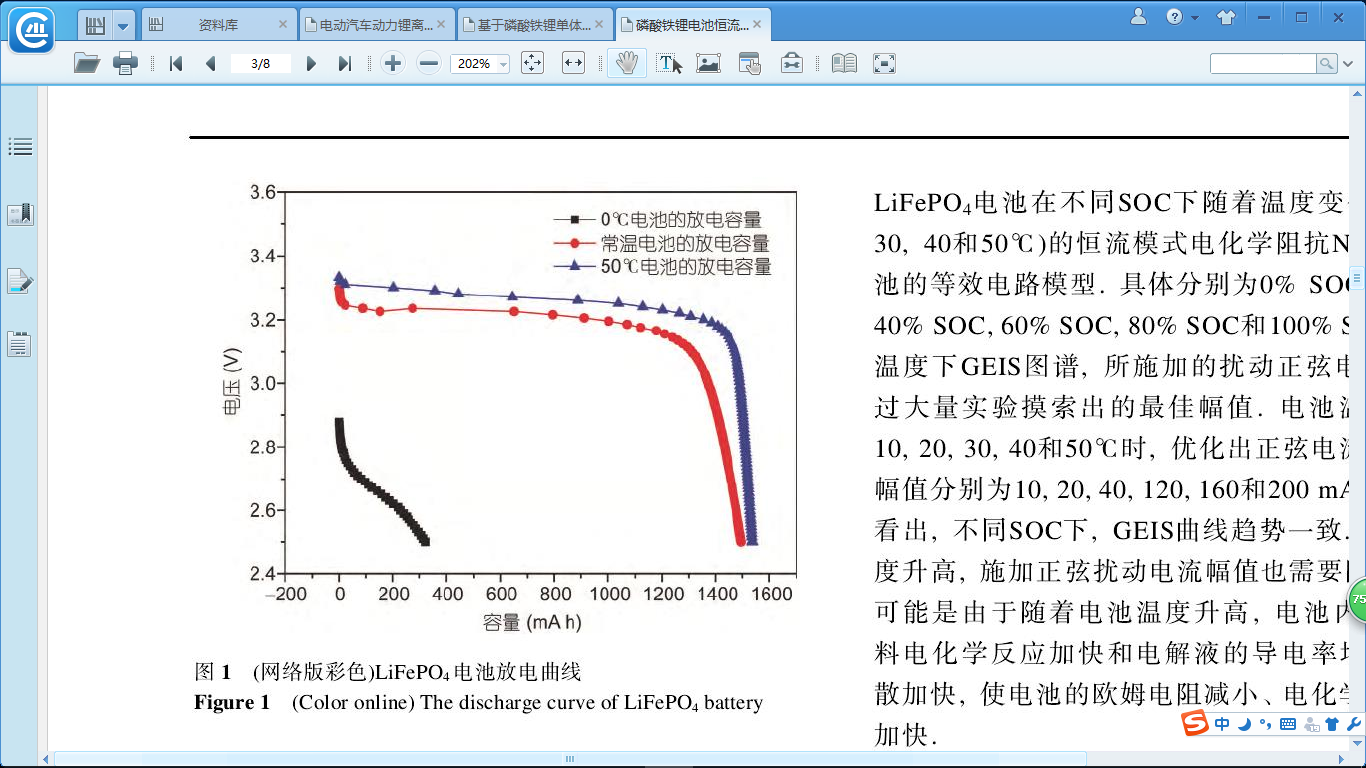
Task: Zoom out with the minus button
Action: [x=429, y=64]
